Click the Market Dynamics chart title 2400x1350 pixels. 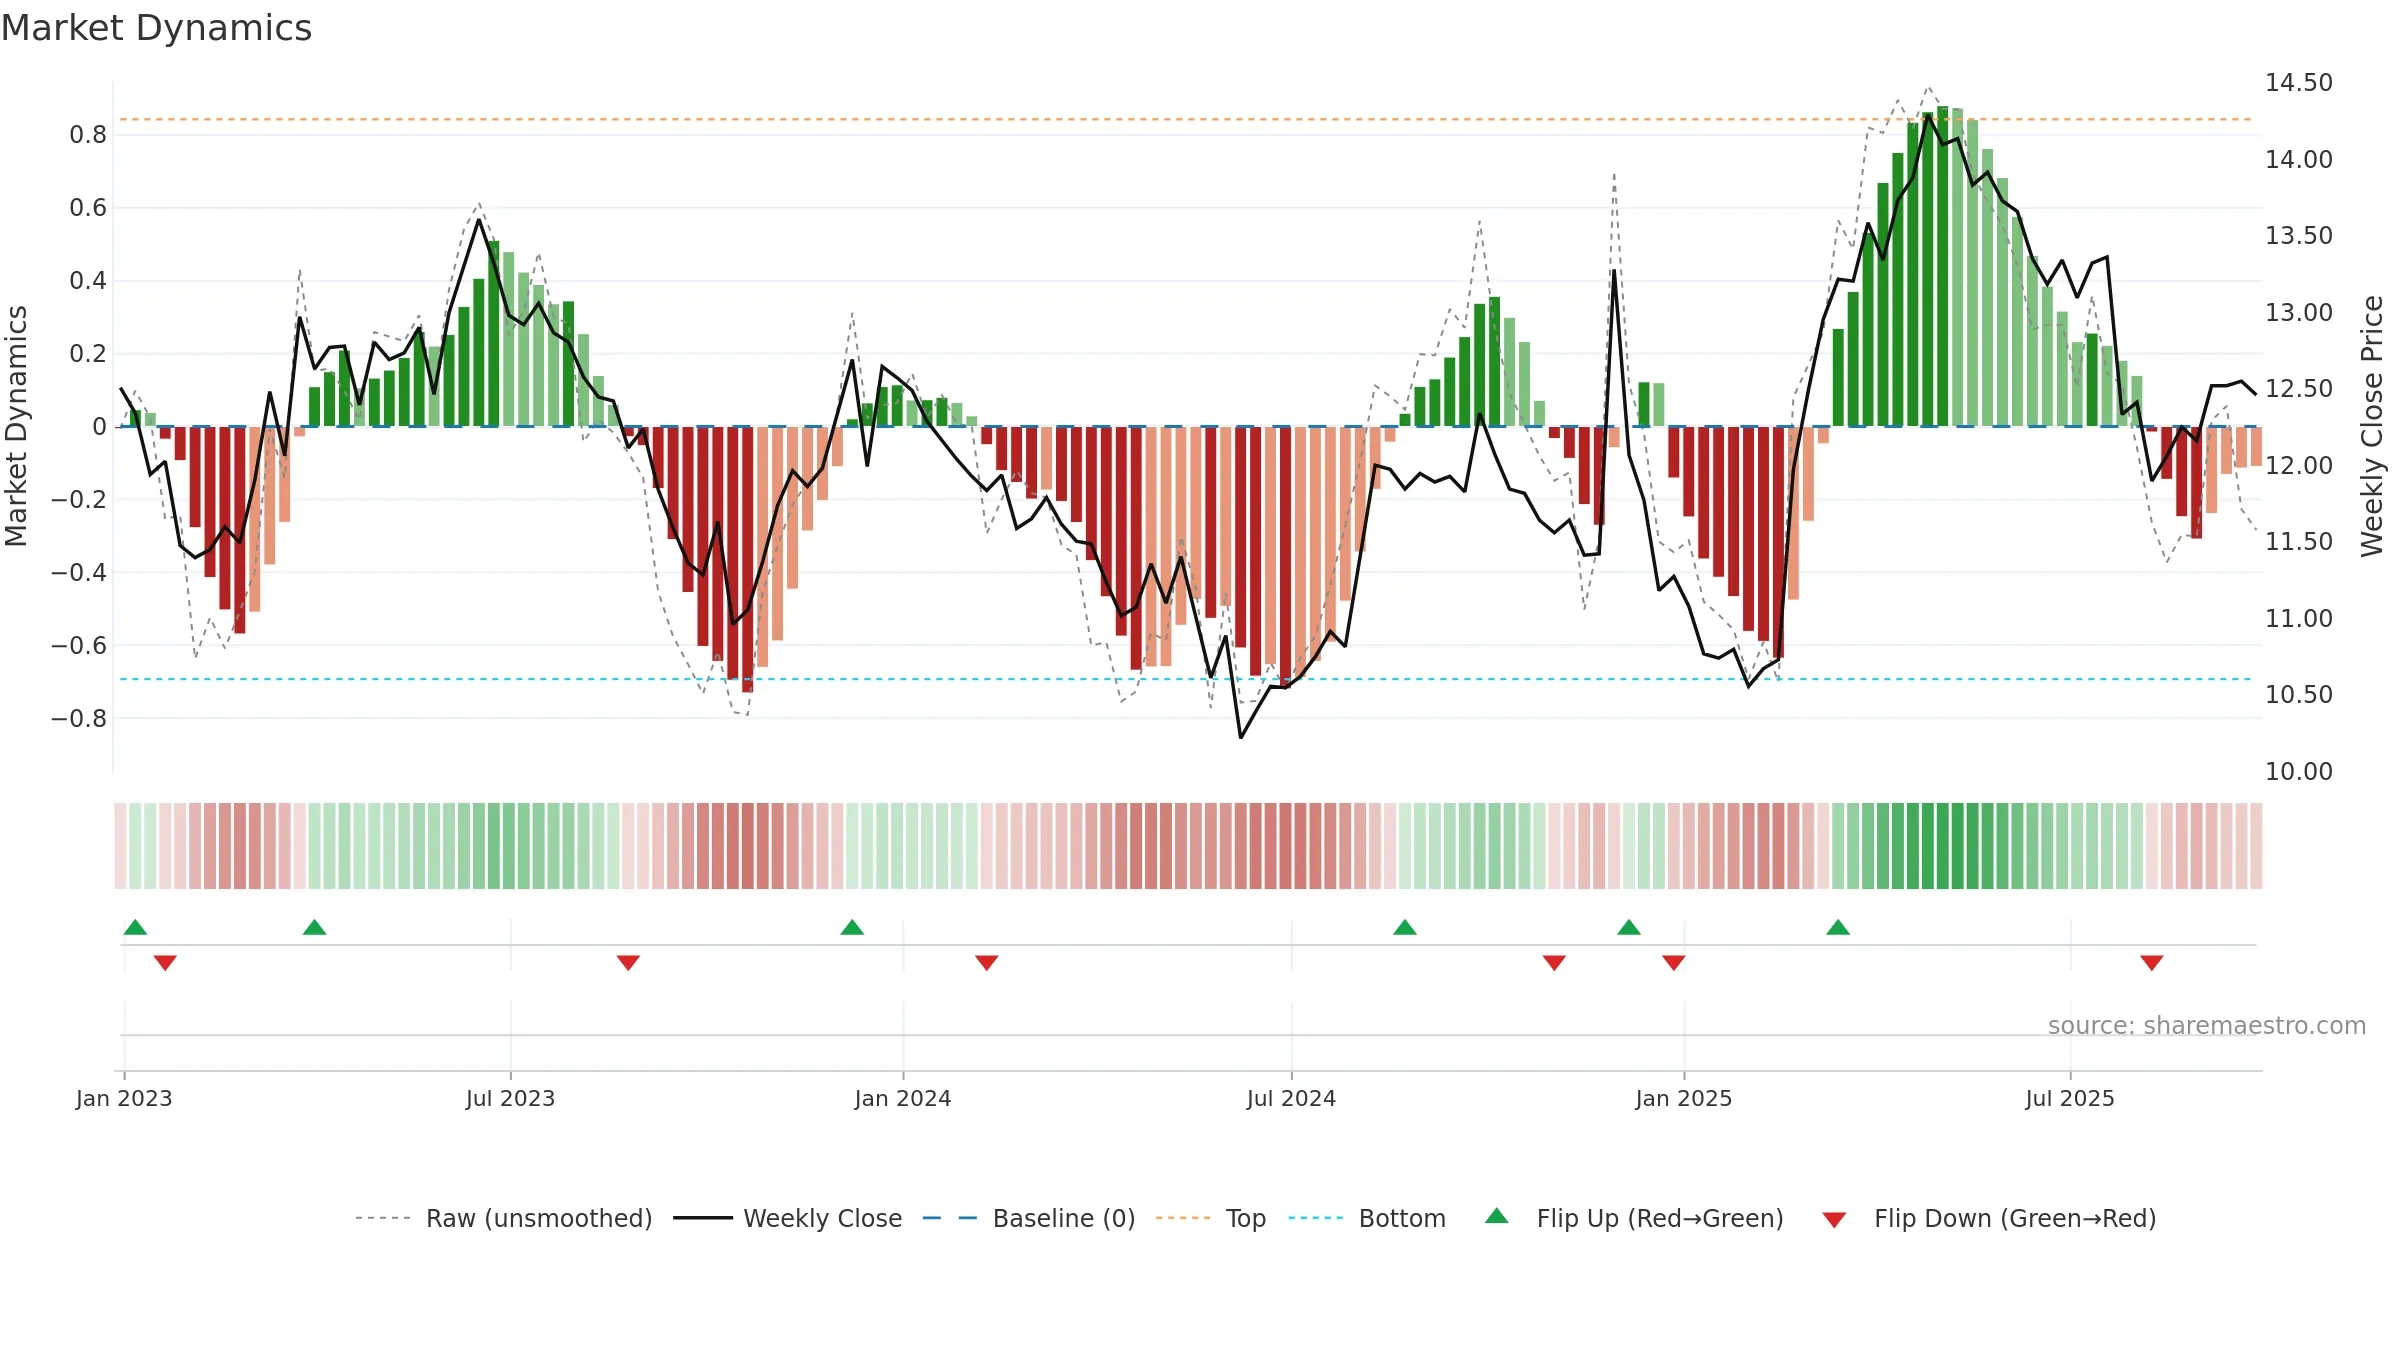coord(157,28)
